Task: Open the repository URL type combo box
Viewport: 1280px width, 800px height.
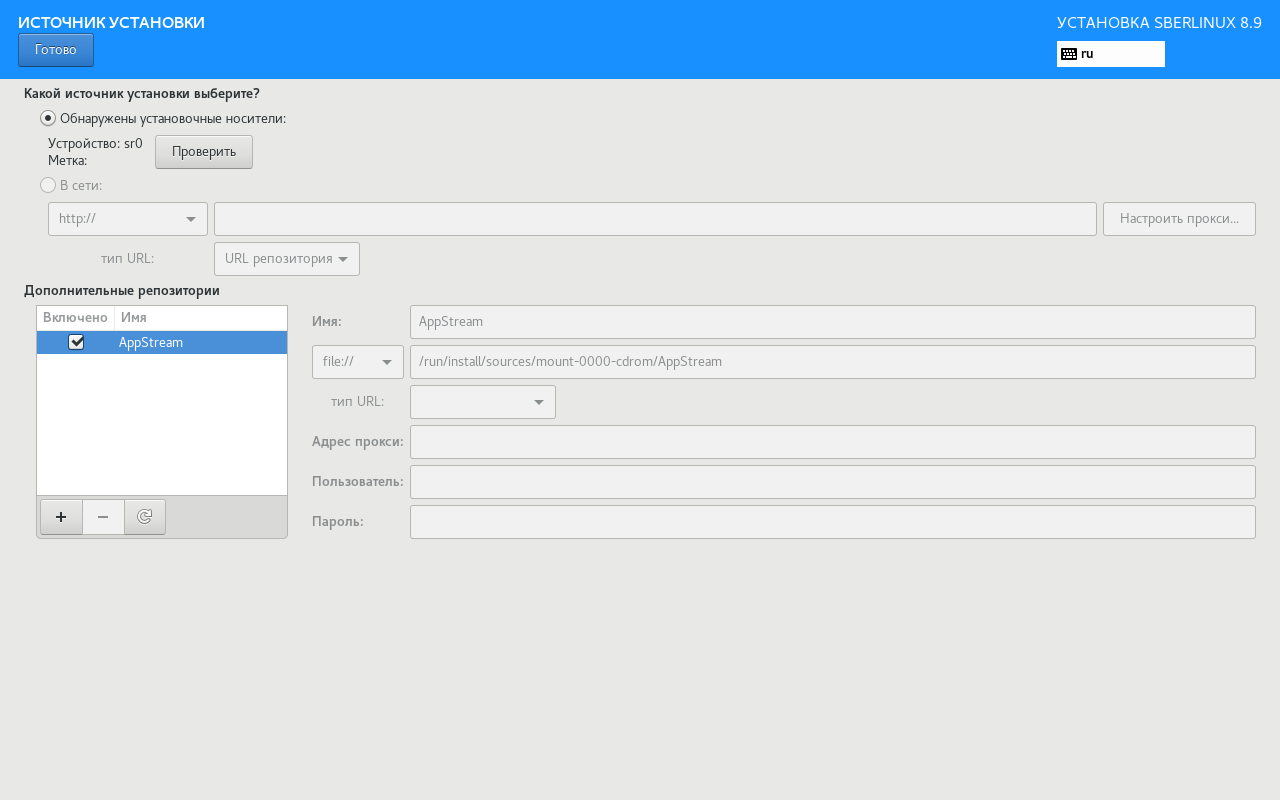Action: click(x=483, y=402)
